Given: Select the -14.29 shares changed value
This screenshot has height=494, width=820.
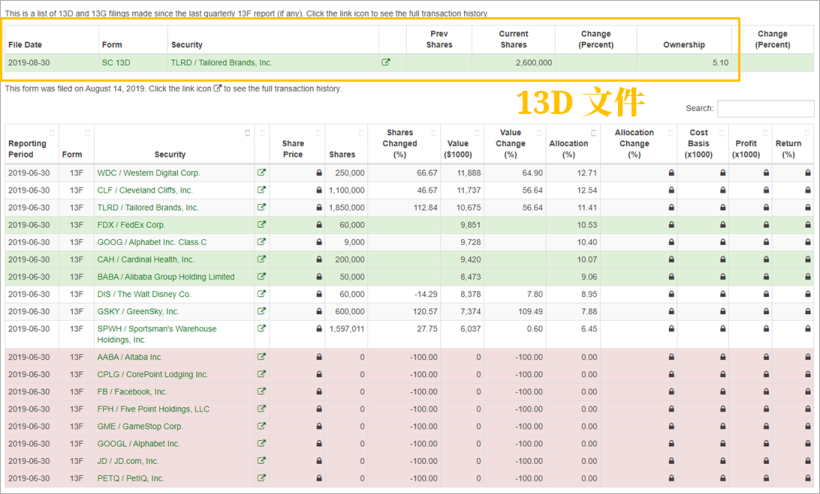Looking at the screenshot, I should coord(426,294).
